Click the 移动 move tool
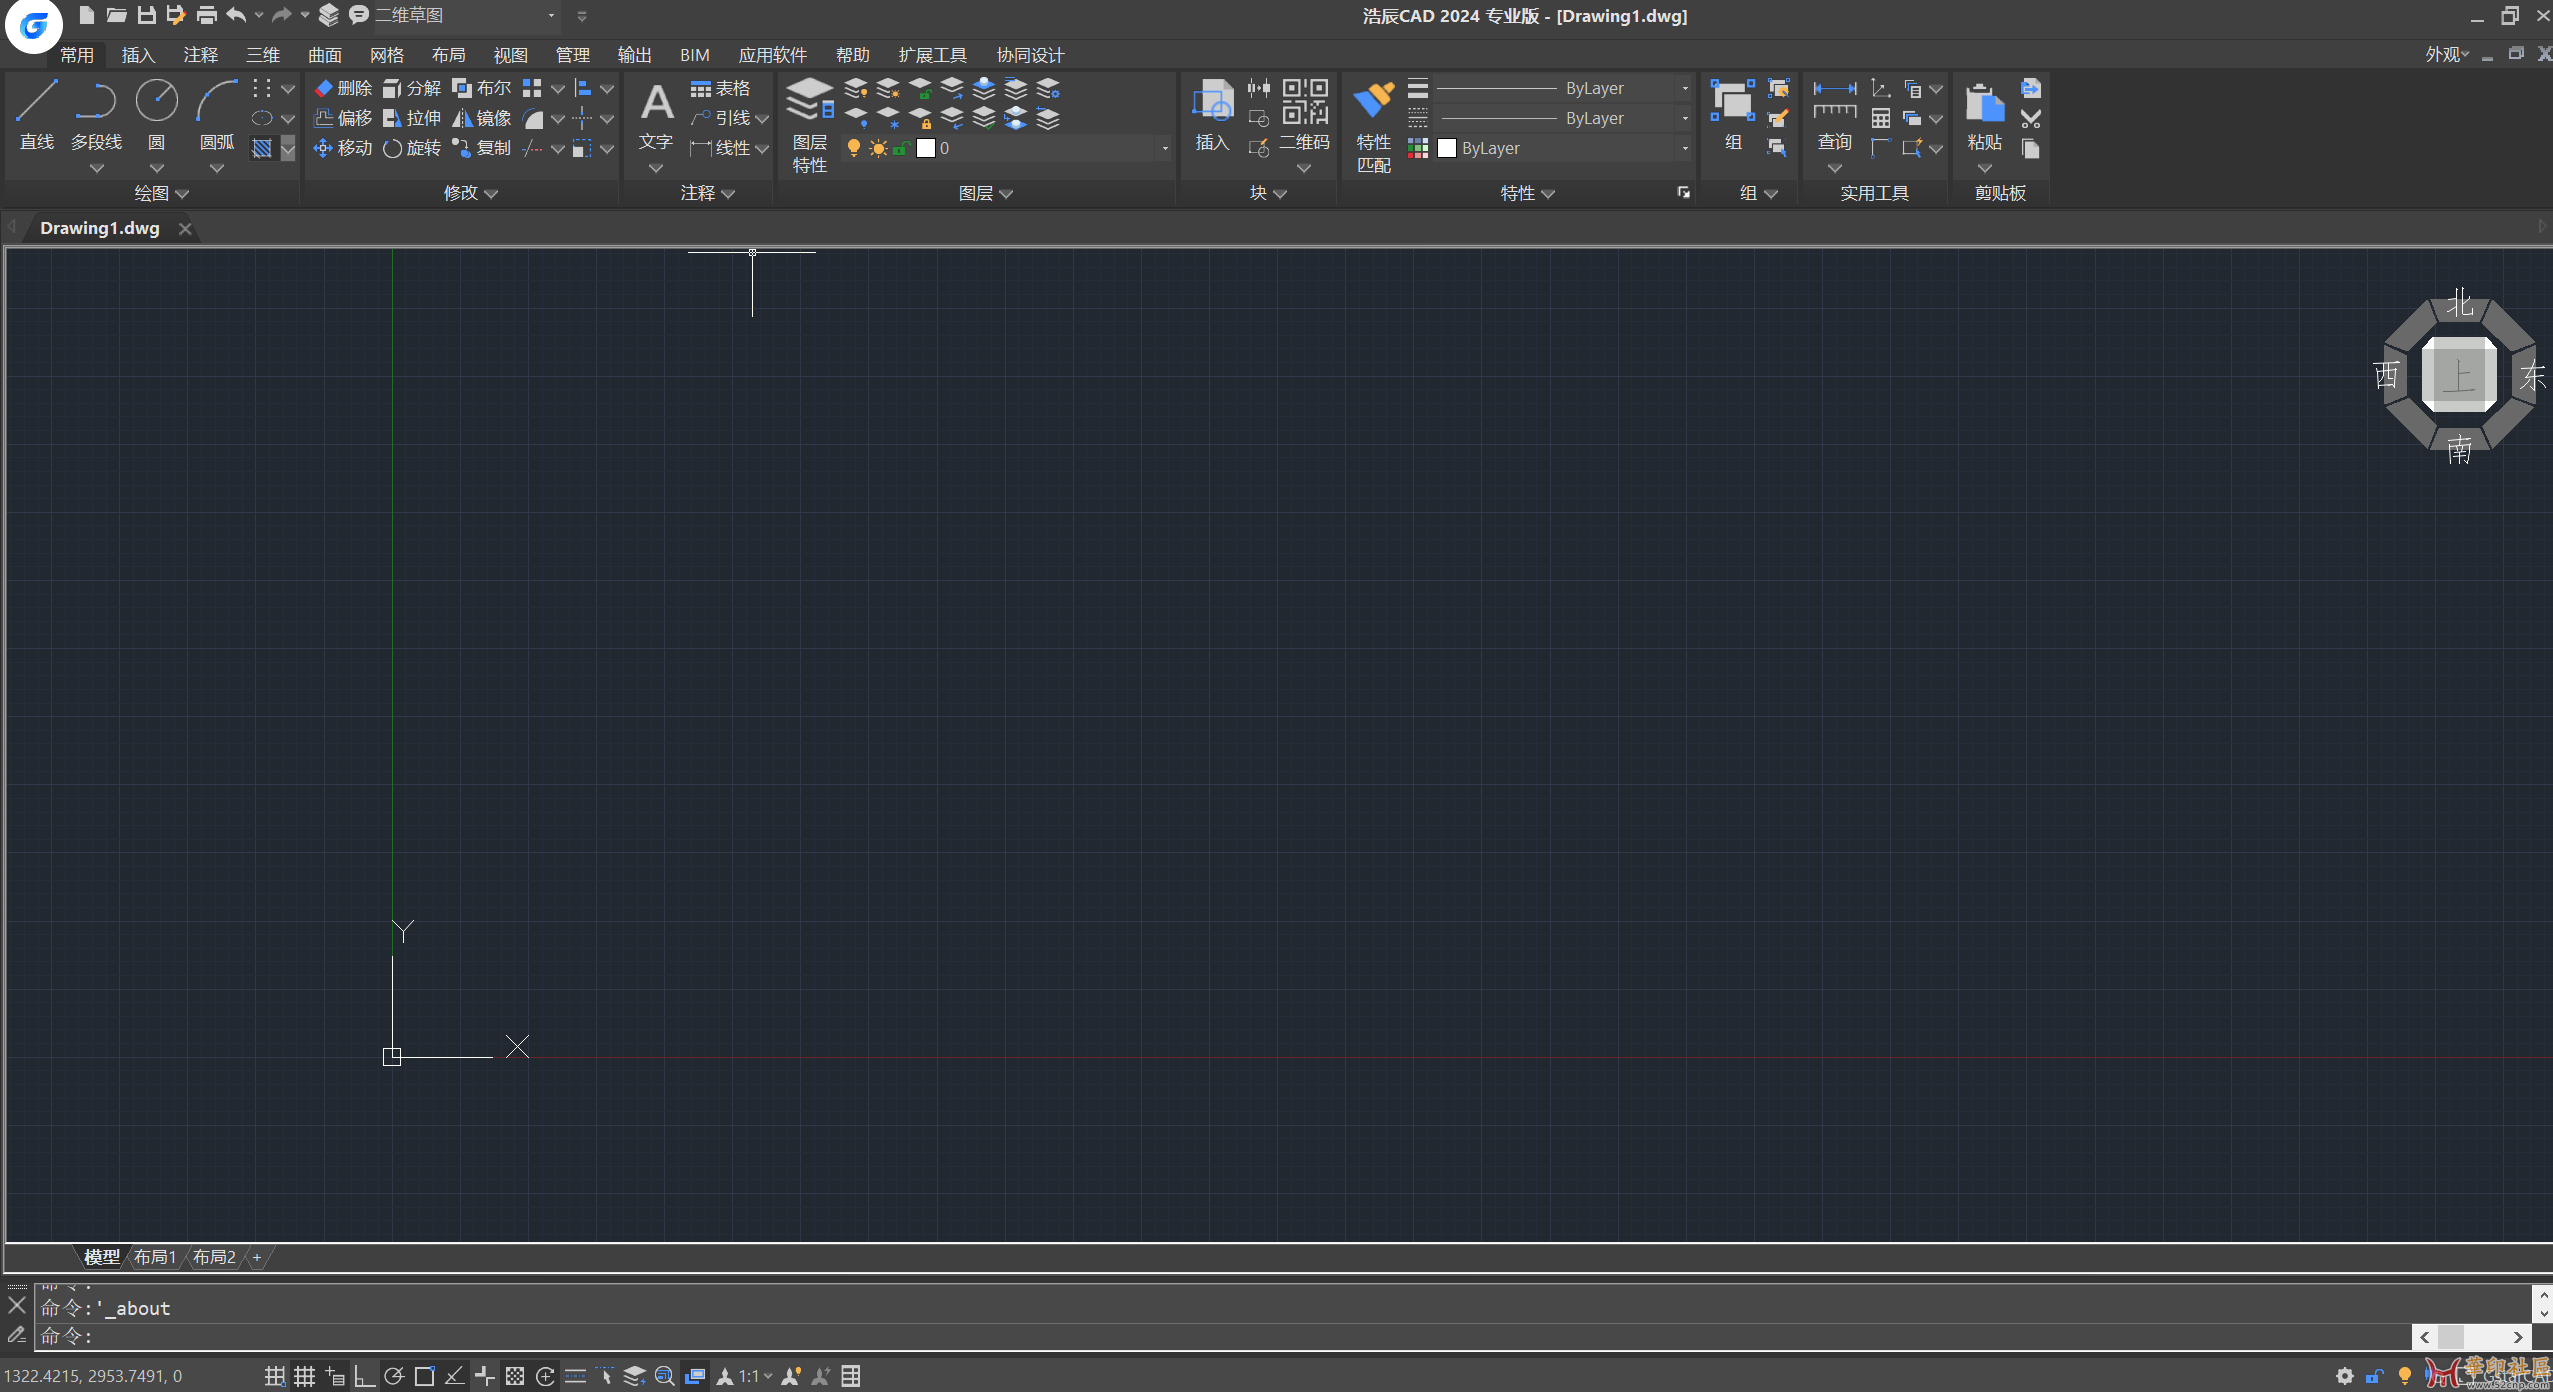This screenshot has height=1392, width=2553. (x=343, y=148)
